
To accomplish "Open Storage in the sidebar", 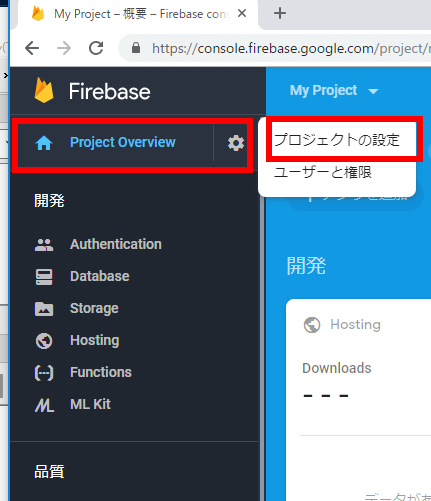I will click(x=94, y=309).
